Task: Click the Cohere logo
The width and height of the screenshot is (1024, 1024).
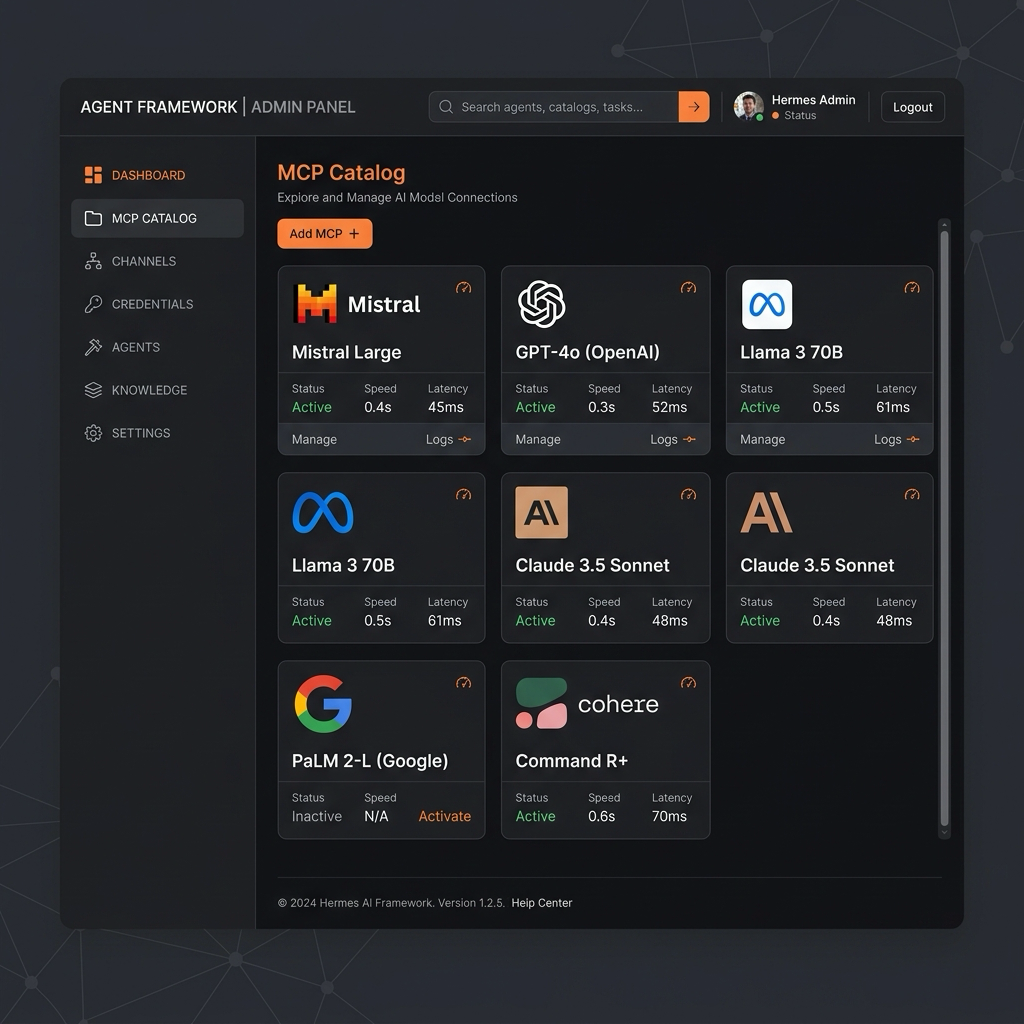Action: point(587,703)
